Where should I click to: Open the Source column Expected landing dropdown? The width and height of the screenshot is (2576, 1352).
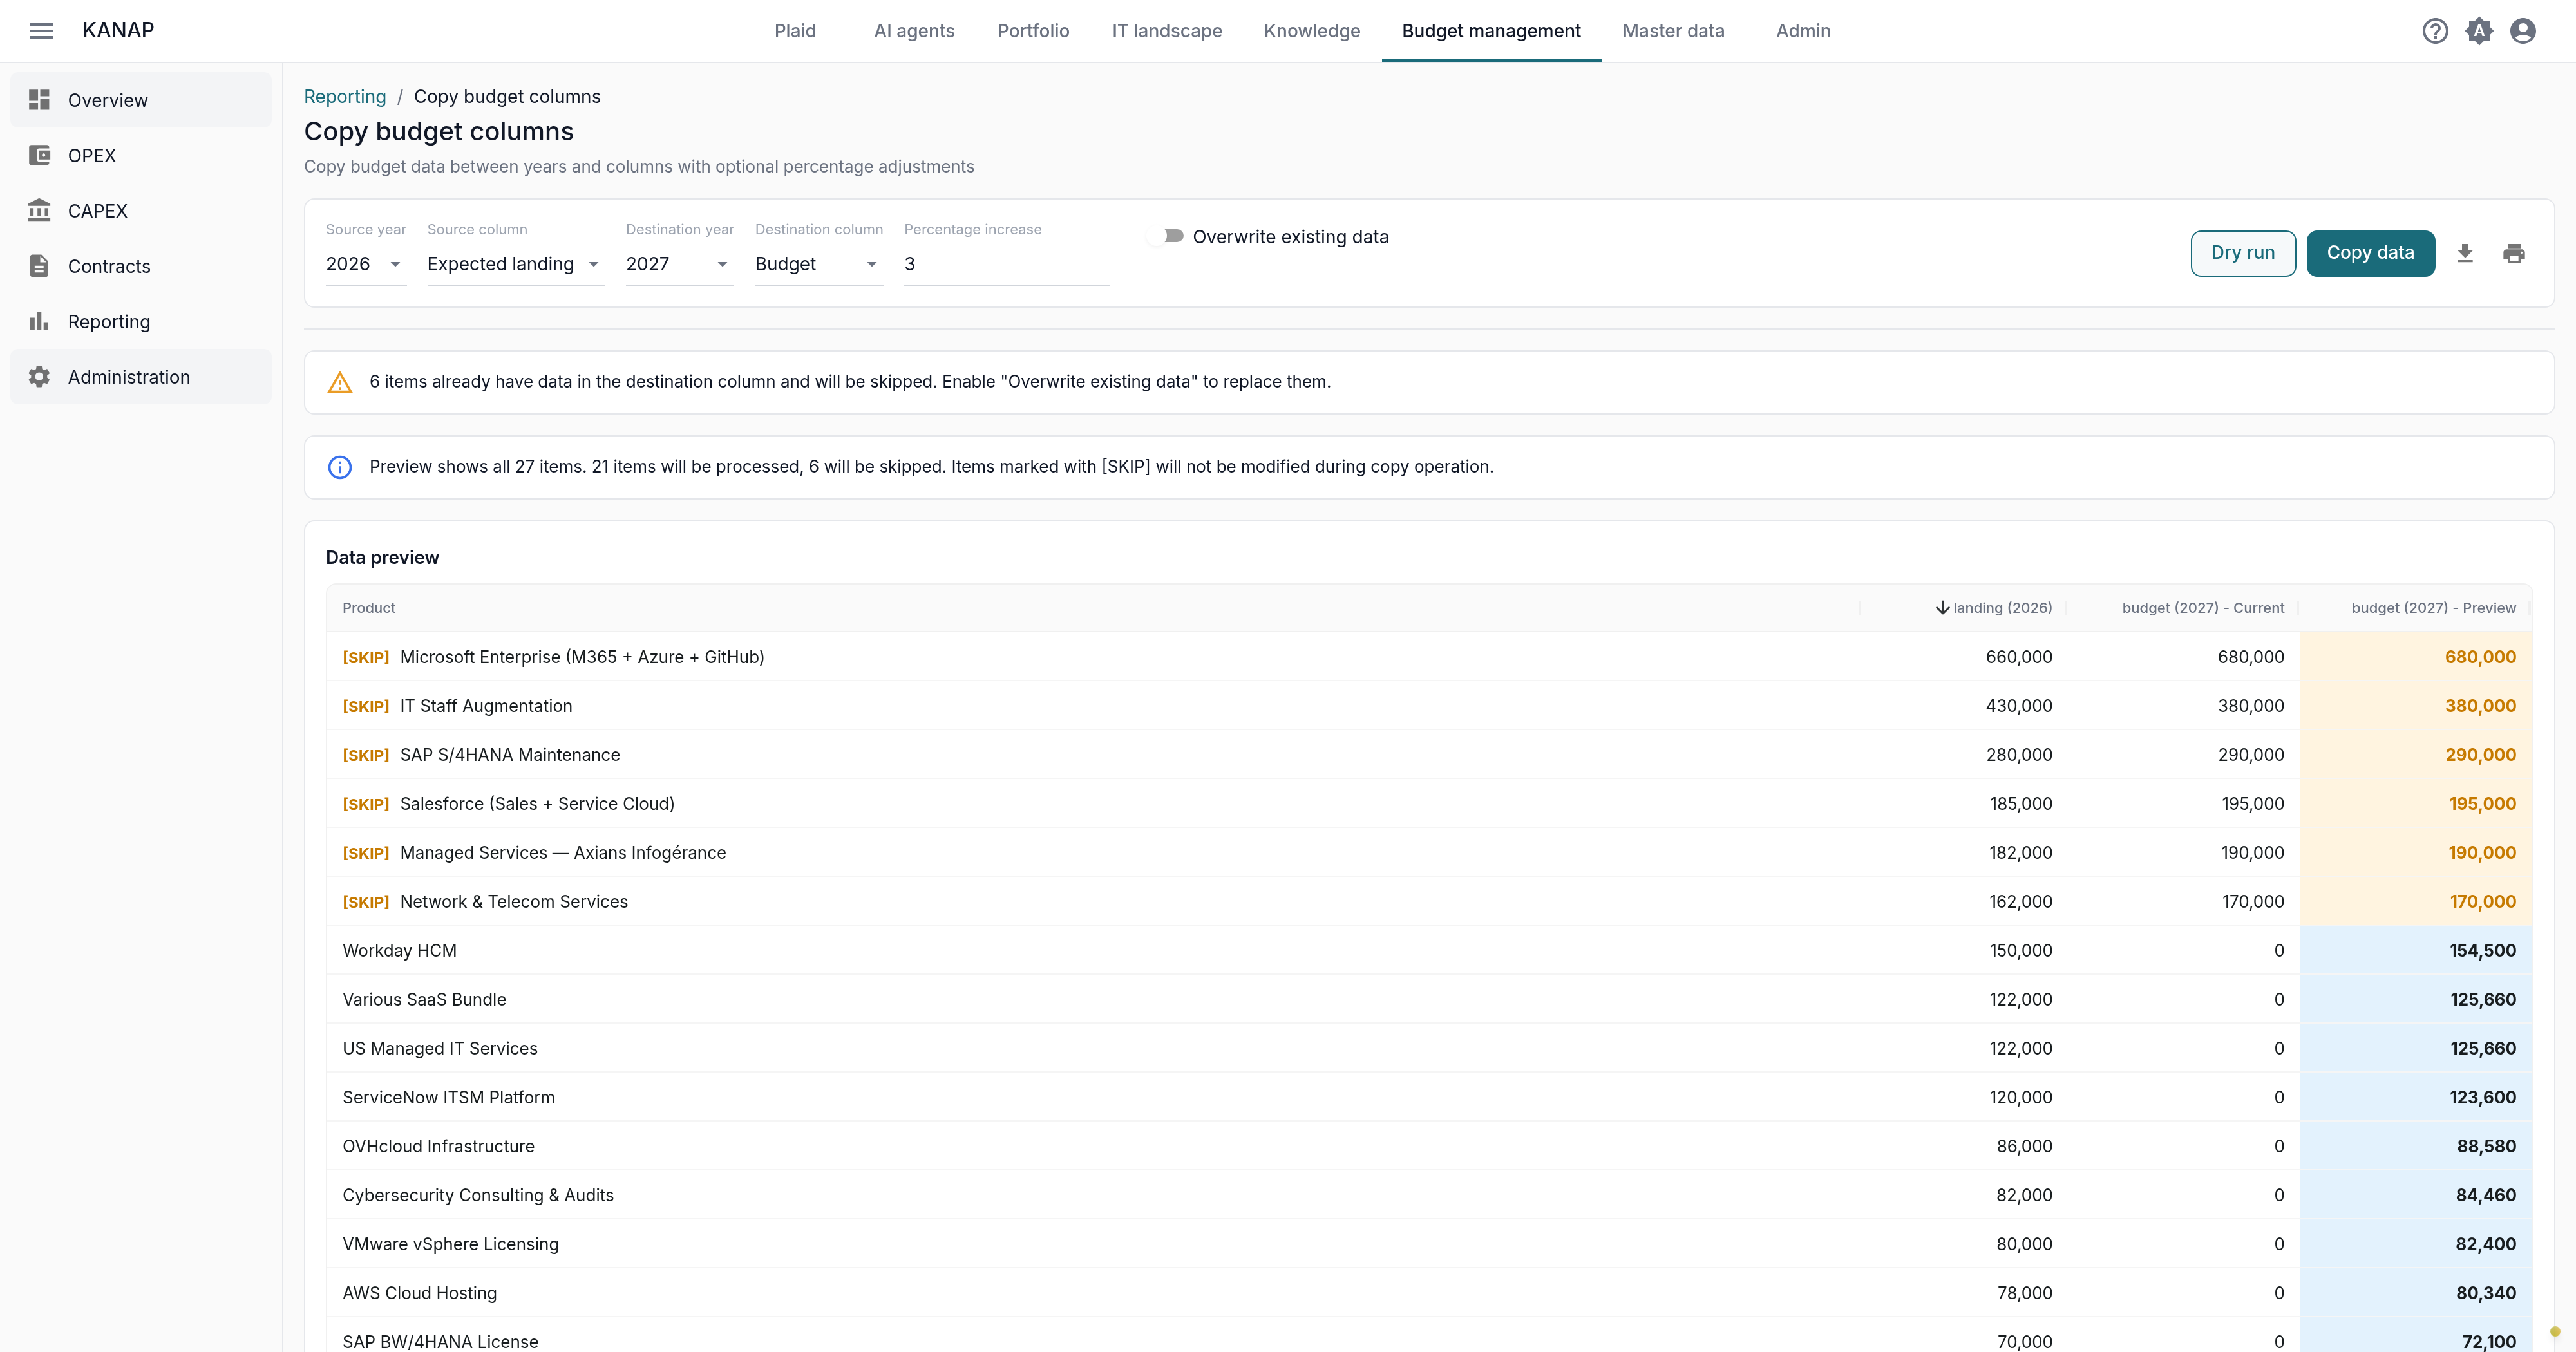pyautogui.click(x=516, y=264)
